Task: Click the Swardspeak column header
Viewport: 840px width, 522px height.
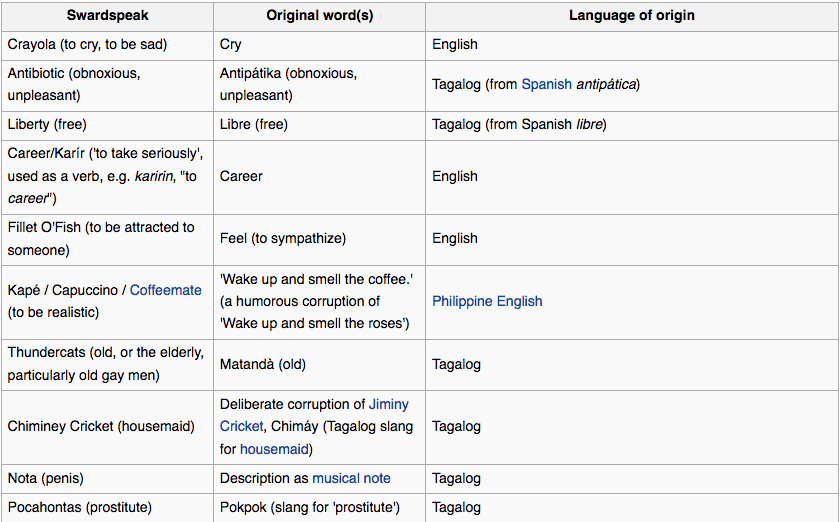Action: pos(107,16)
